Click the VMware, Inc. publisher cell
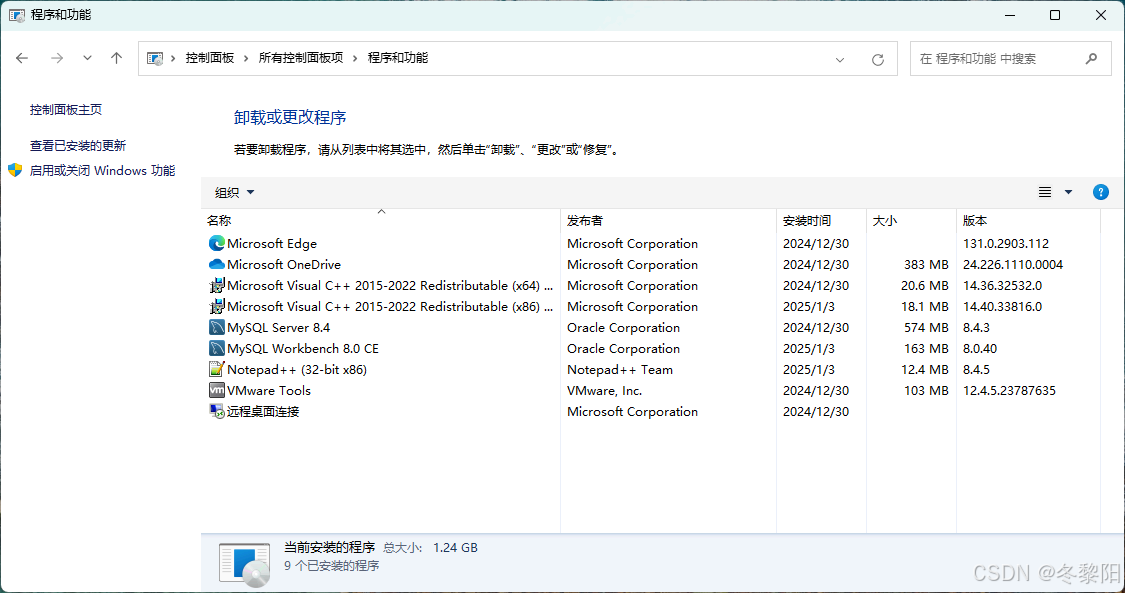Screen dimensions: 1125x593 [x=604, y=390]
